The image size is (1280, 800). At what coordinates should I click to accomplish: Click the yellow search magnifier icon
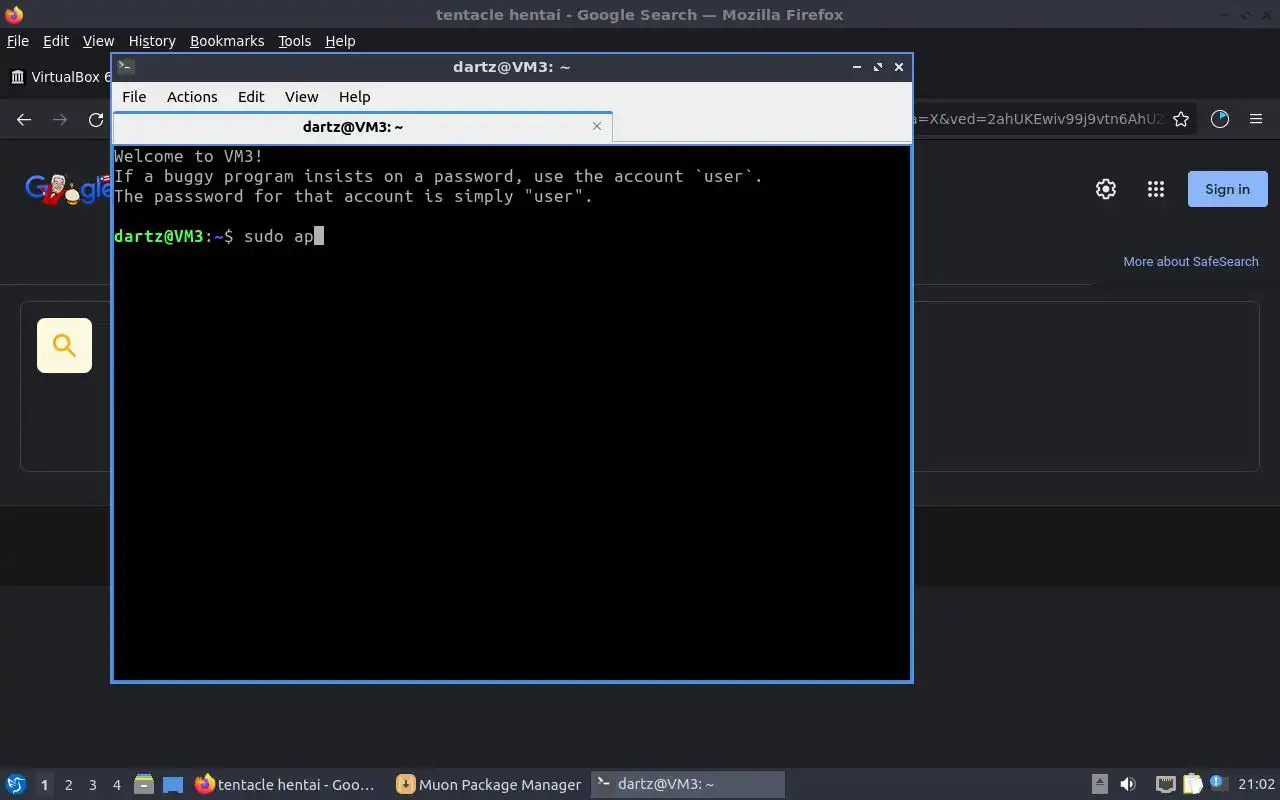tap(64, 345)
